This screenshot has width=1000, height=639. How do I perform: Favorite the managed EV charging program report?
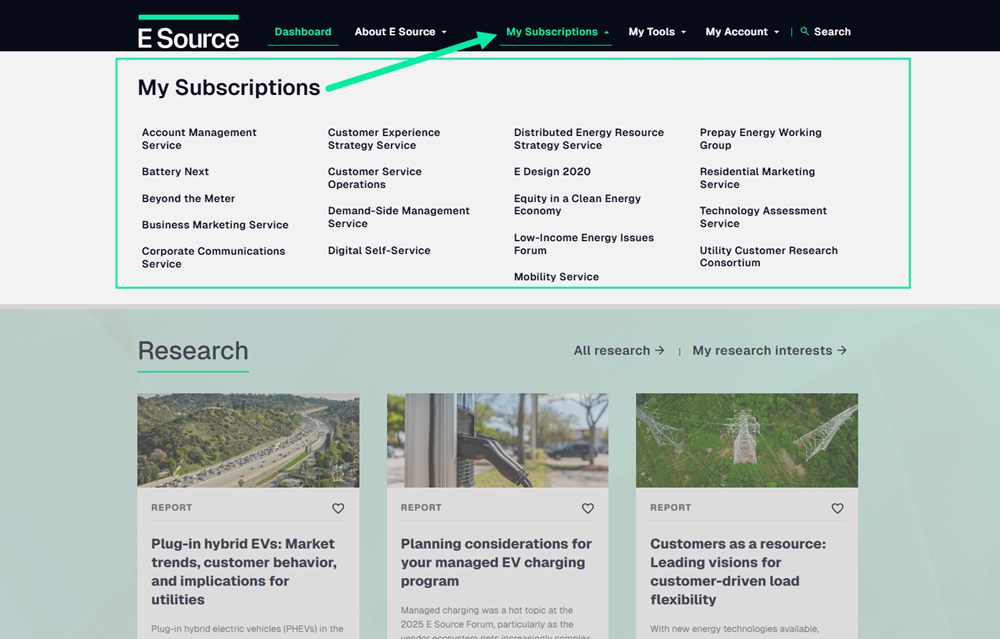point(587,508)
